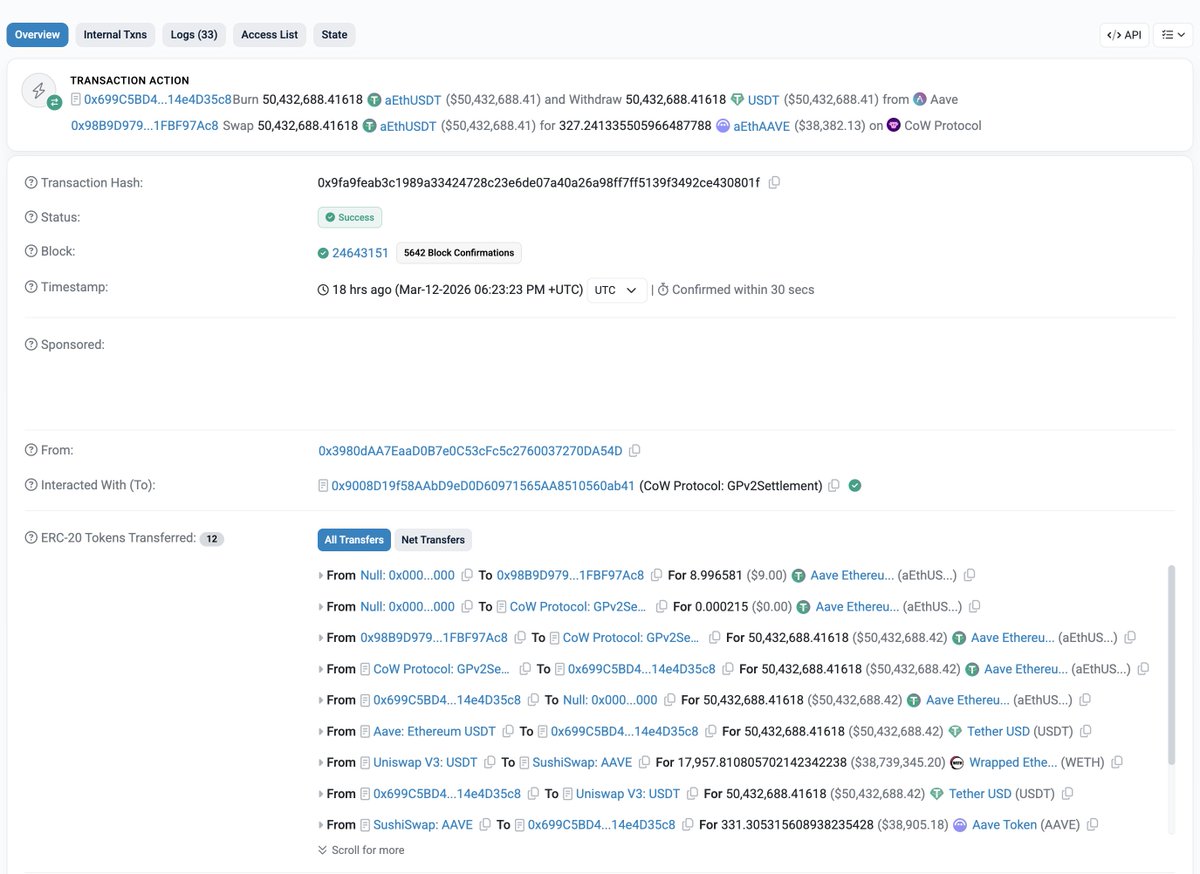Copy the From address with its copy icon

(x=636, y=450)
